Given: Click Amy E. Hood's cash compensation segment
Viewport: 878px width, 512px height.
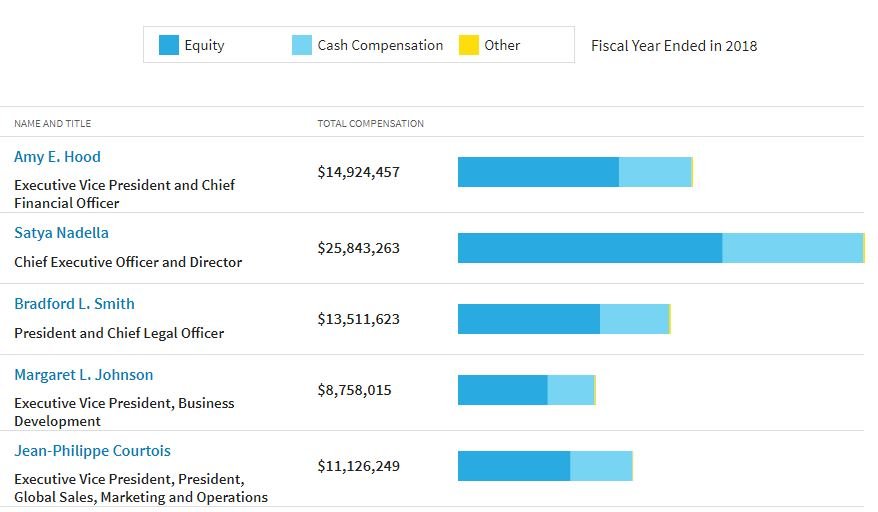Looking at the screenshot, I should click(x=655, y=172).
